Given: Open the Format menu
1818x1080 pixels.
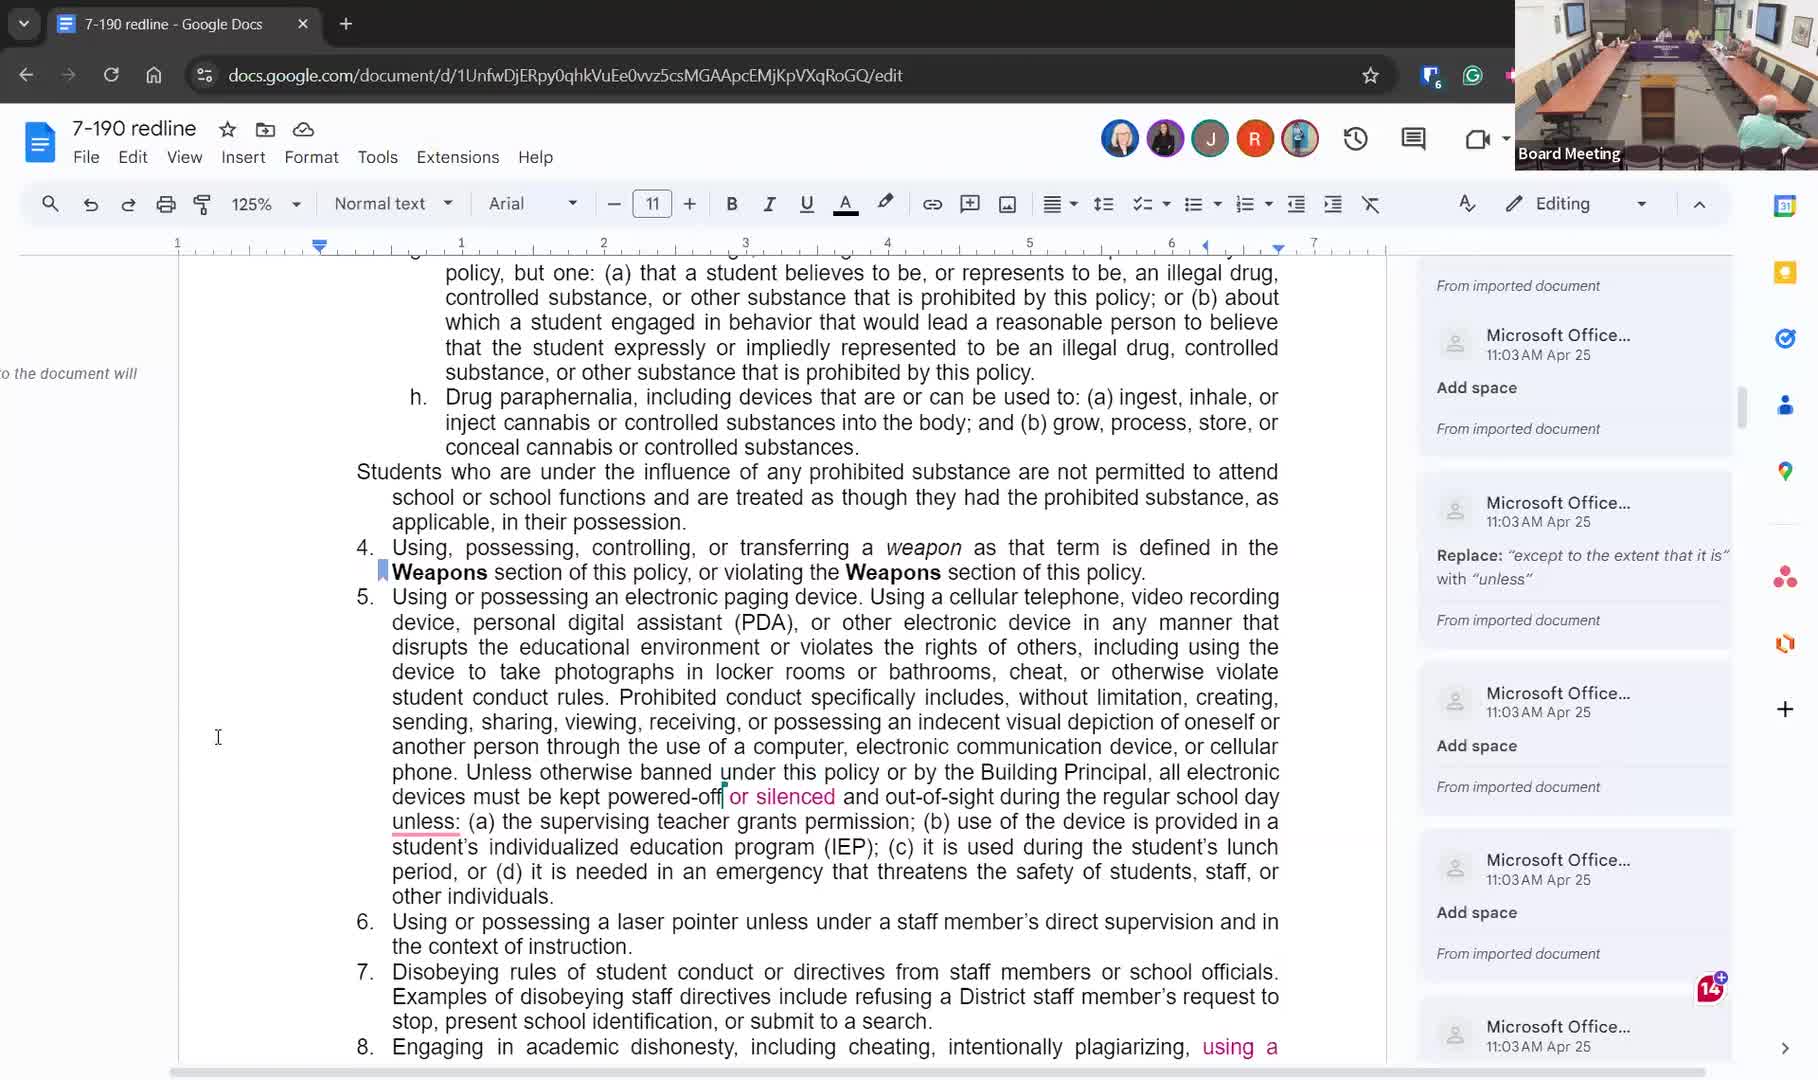Looking at the screenshot, I should pos(311,157).
